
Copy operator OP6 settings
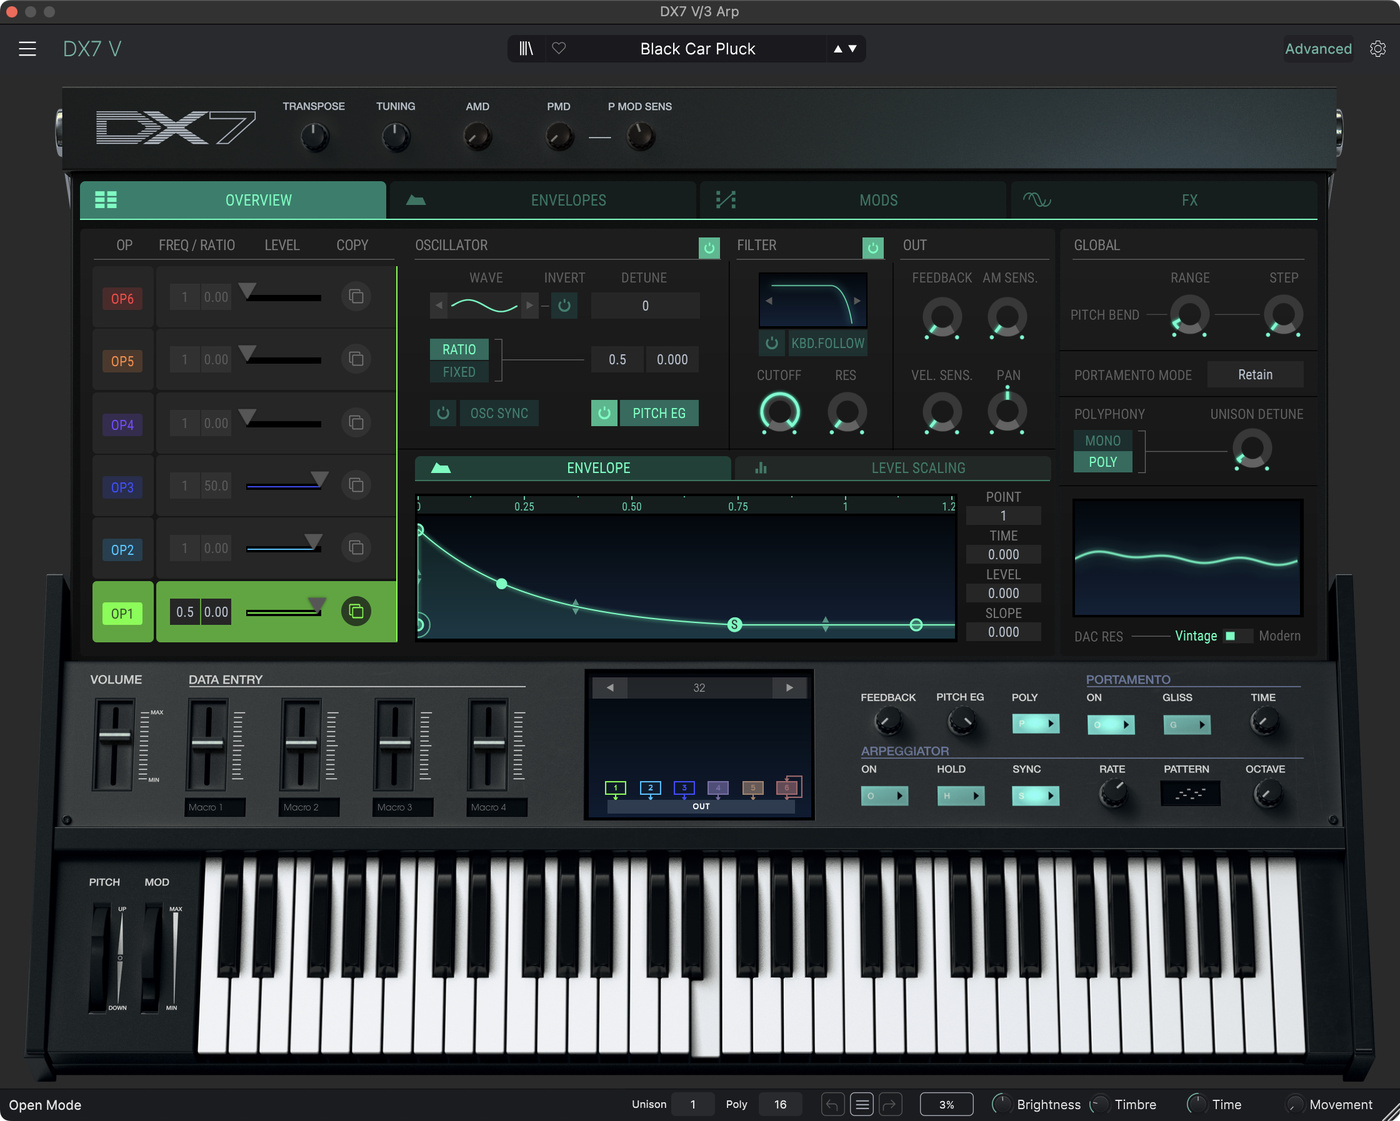click(x=356, y=296)
